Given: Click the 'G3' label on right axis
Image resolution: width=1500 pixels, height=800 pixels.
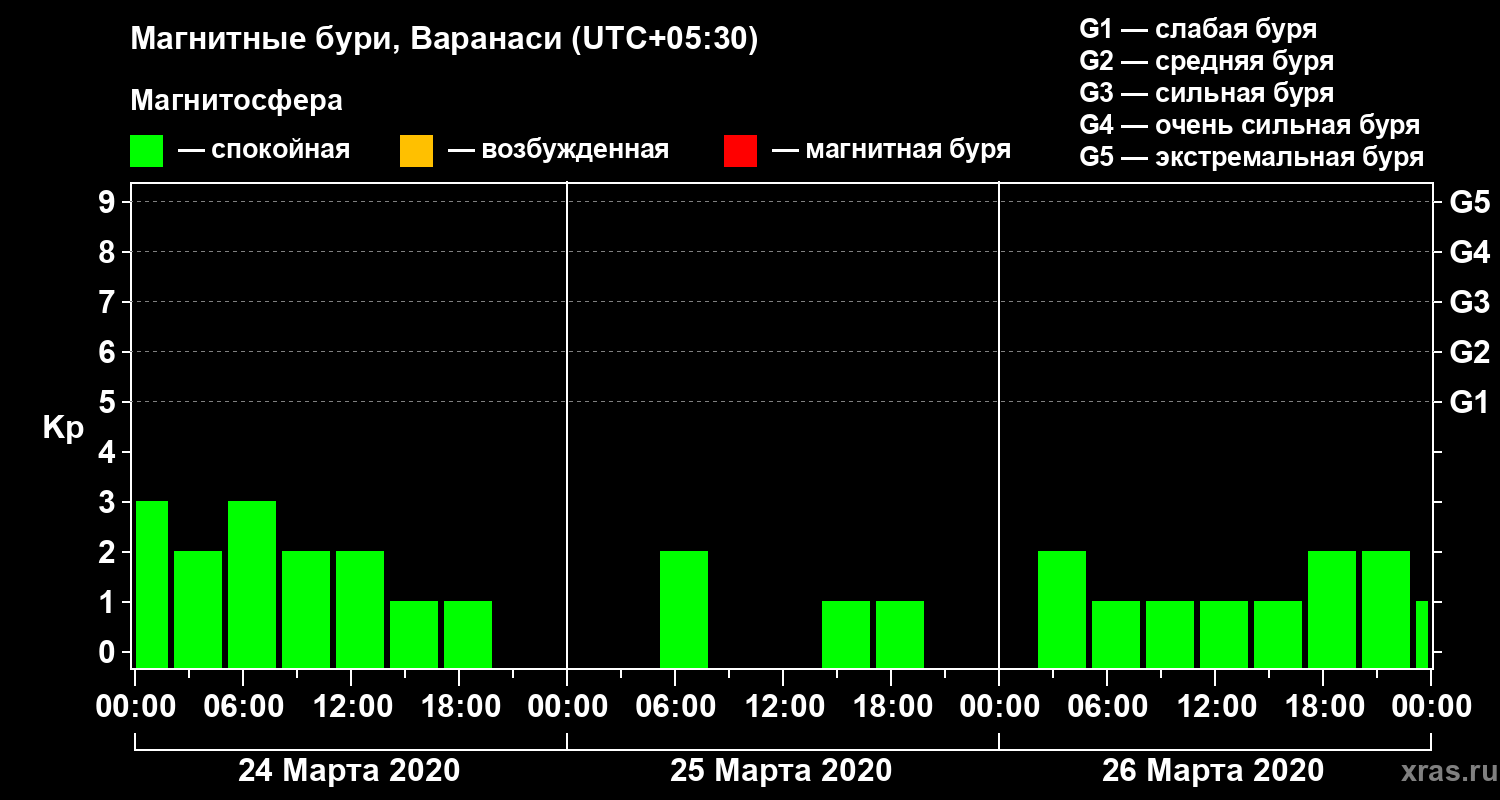Looking at the screenshot, I should (x=1469, y=302).
